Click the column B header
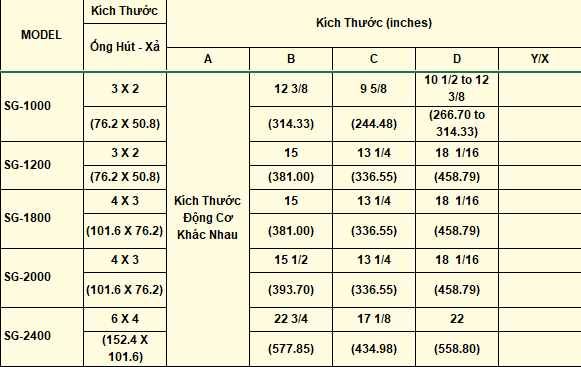The height and width of the screenshot is (367, 581). [291, 59]
